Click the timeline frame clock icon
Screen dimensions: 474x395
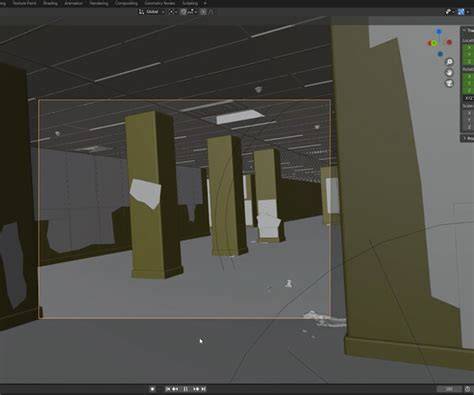468,389
